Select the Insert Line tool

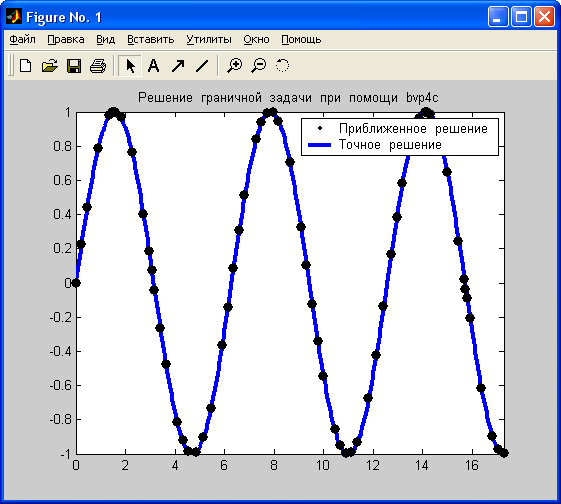point(202,66)
